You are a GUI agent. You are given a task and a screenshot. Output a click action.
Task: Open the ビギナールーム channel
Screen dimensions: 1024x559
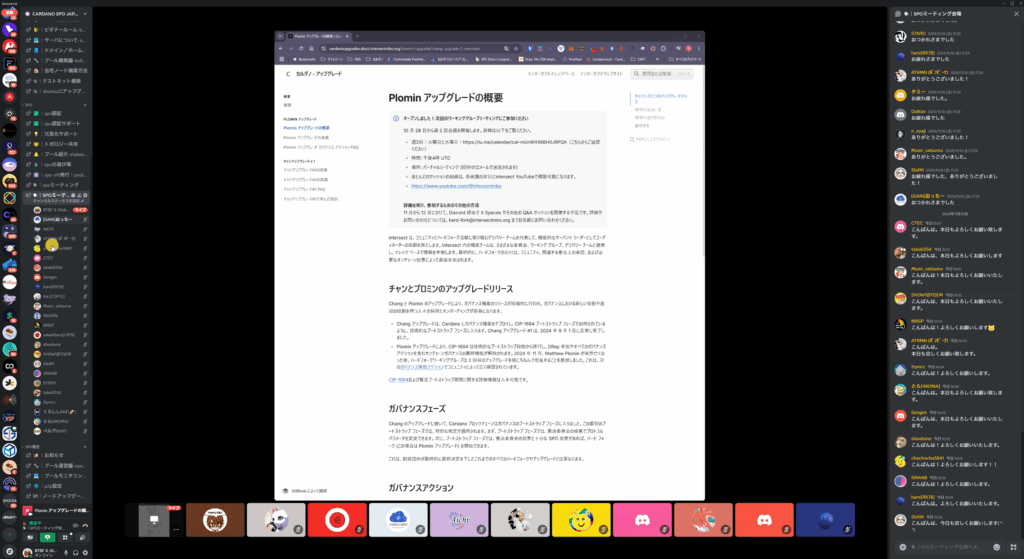[56, 29]
